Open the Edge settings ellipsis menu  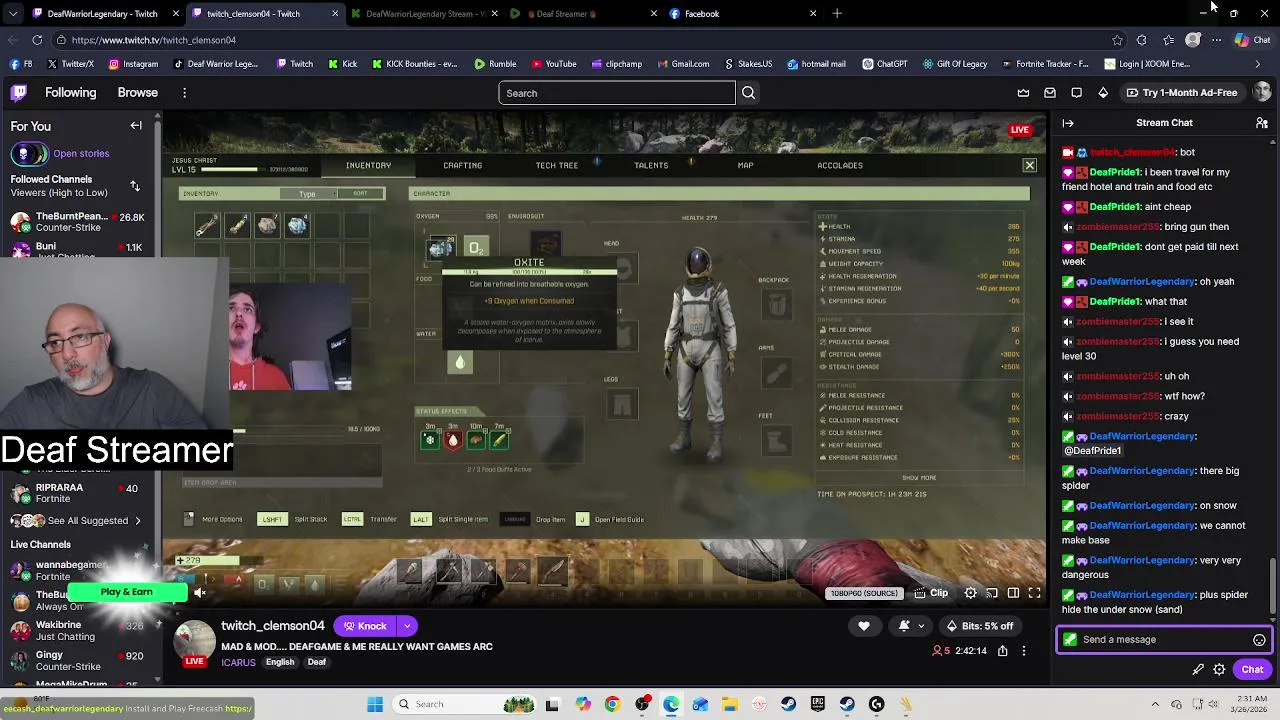(1216, 40)
